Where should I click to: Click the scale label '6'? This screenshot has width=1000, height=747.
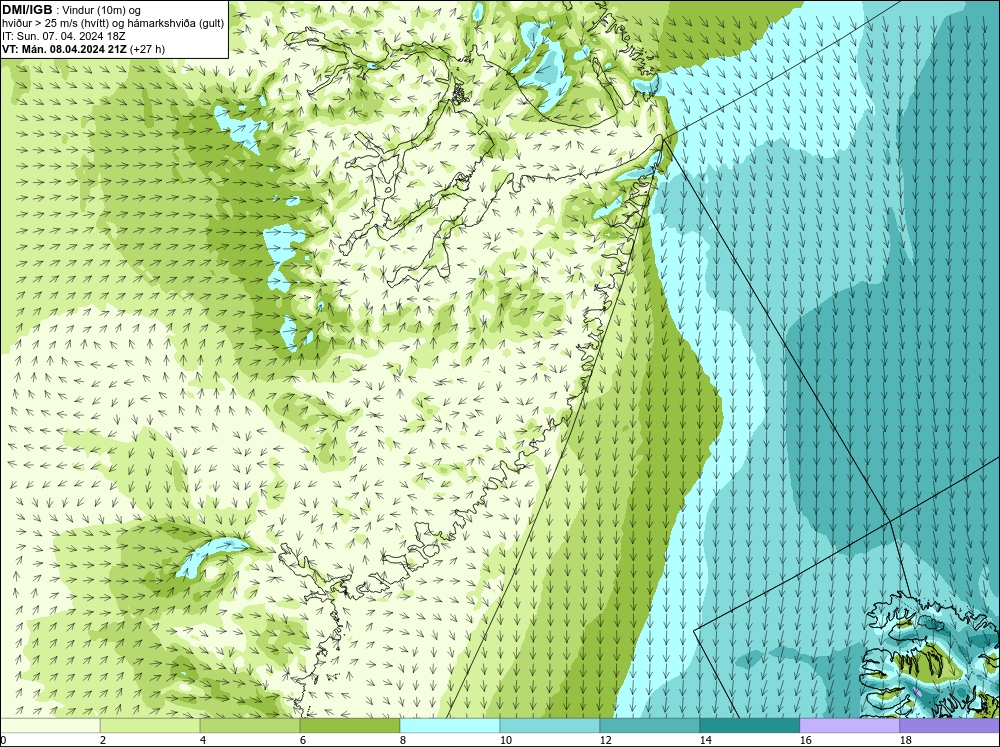303,740
